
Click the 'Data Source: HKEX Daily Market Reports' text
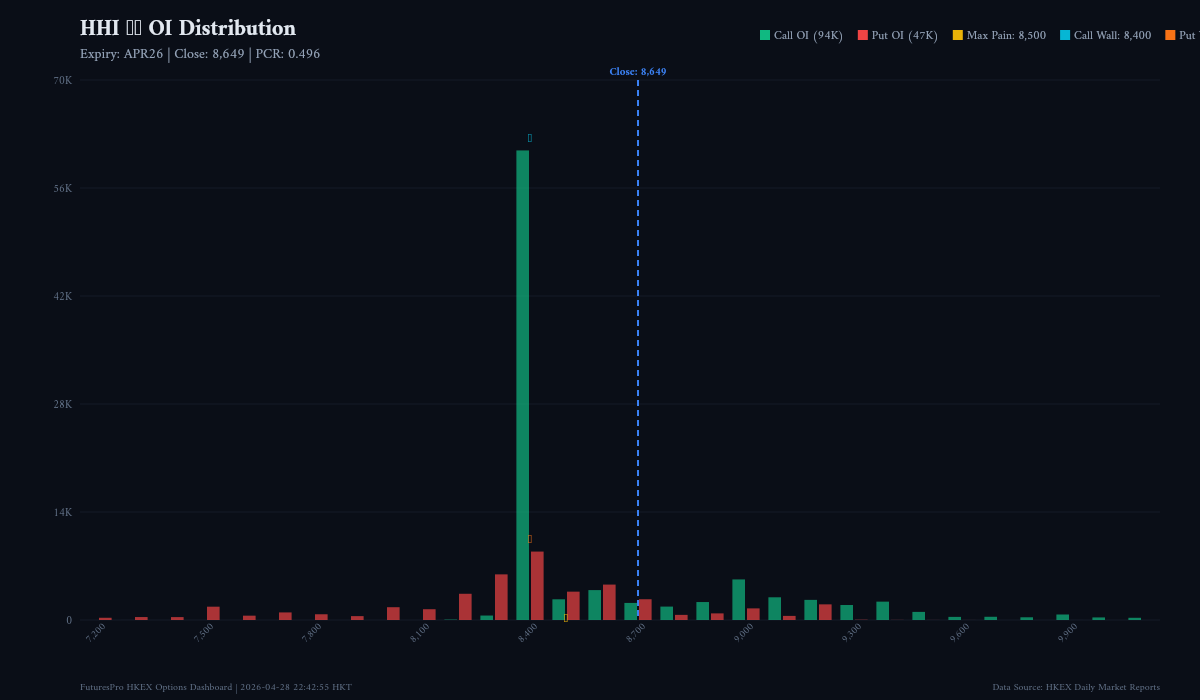coord(1076,687)
